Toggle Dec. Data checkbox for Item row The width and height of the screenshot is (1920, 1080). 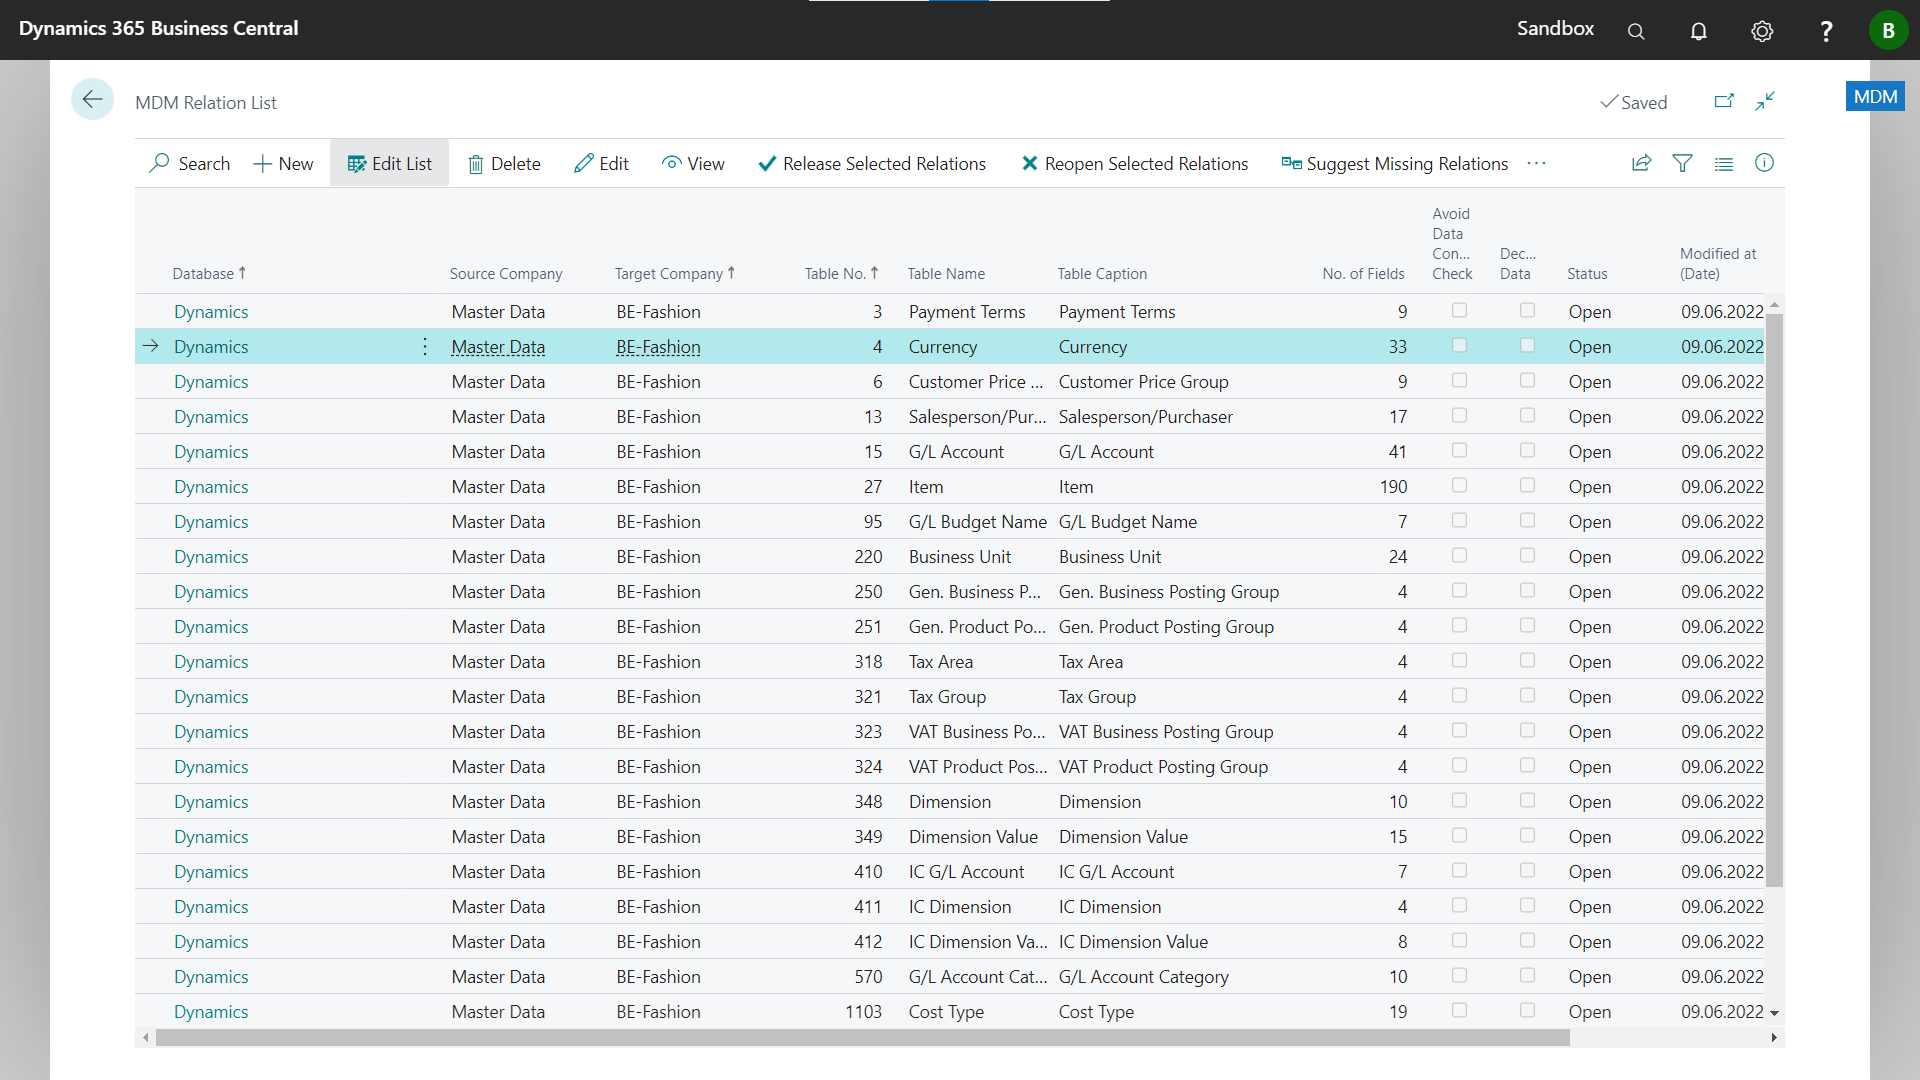click(x=1527, y=485)
